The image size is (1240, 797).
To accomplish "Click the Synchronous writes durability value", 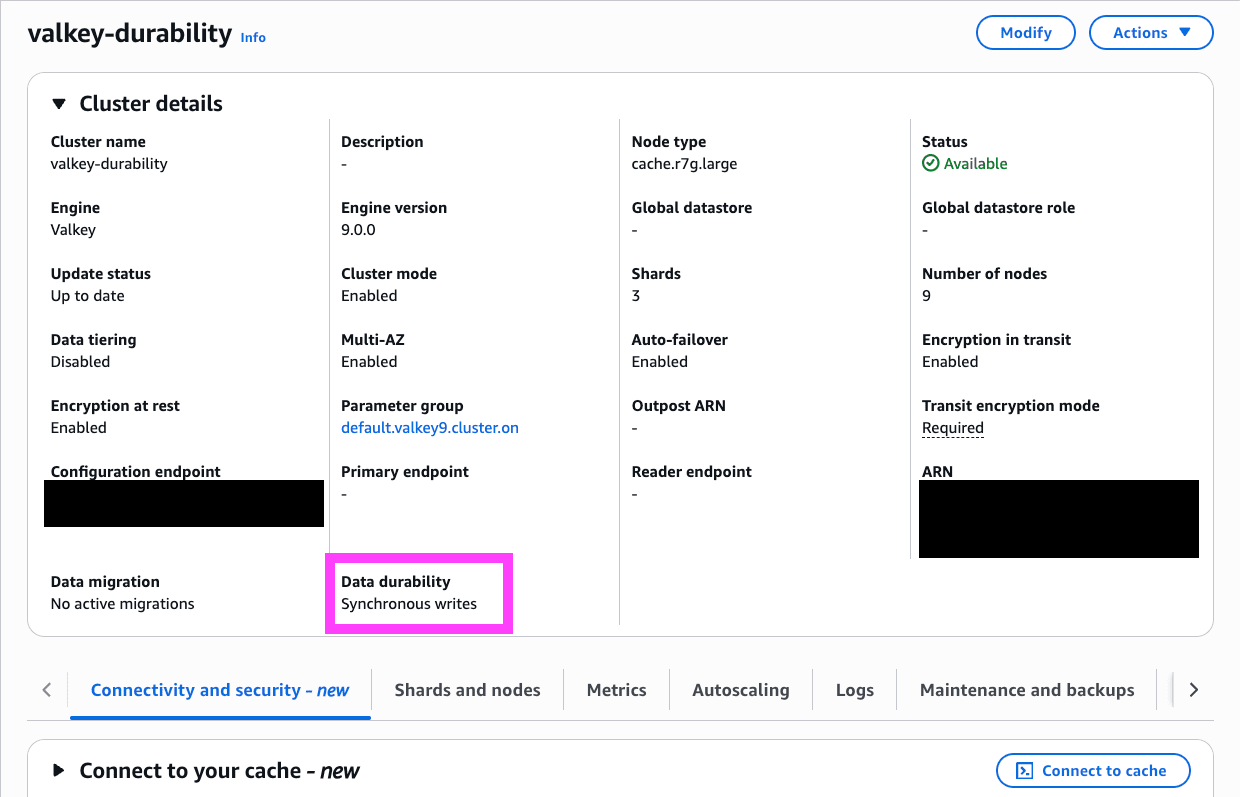I will [x=409, y=604].
